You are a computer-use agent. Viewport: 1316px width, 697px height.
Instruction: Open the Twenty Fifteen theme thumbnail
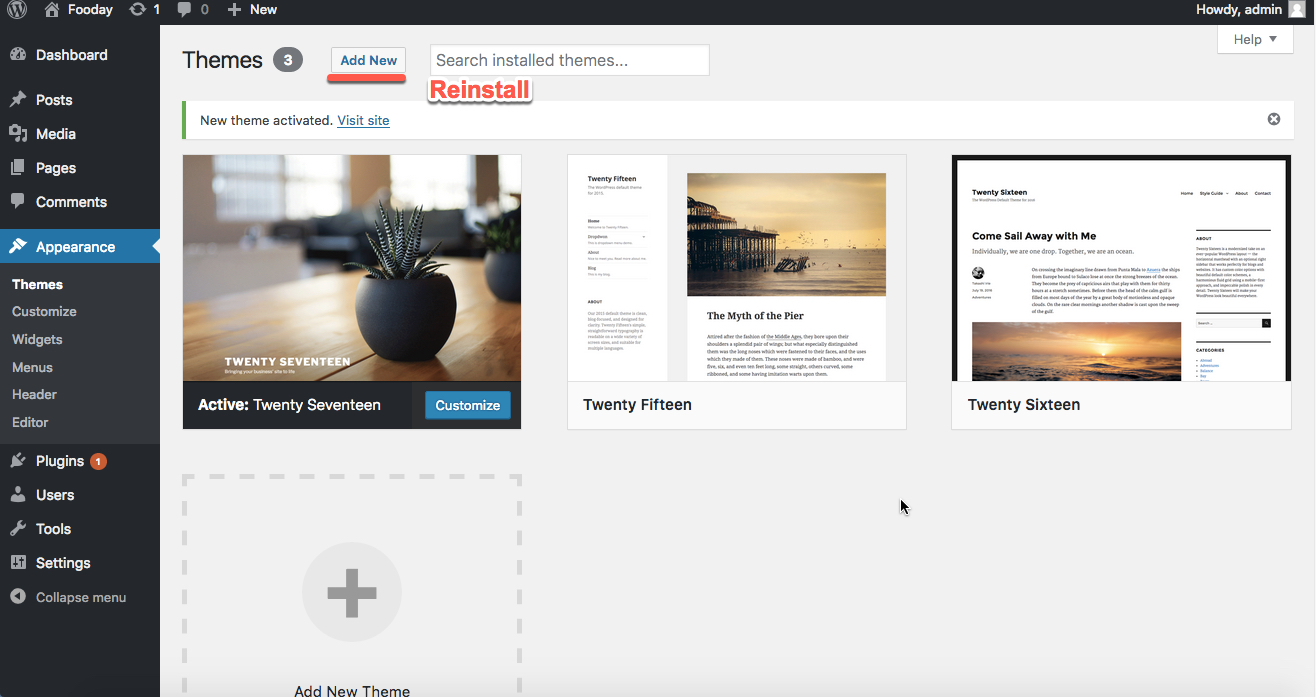[x=737, y=268]
